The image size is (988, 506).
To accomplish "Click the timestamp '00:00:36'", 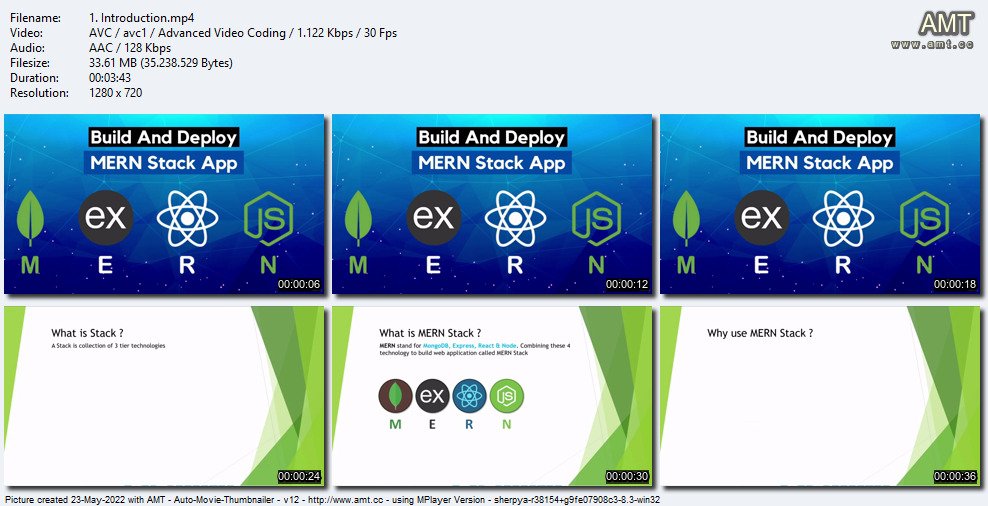I will (x=955, y=476).
